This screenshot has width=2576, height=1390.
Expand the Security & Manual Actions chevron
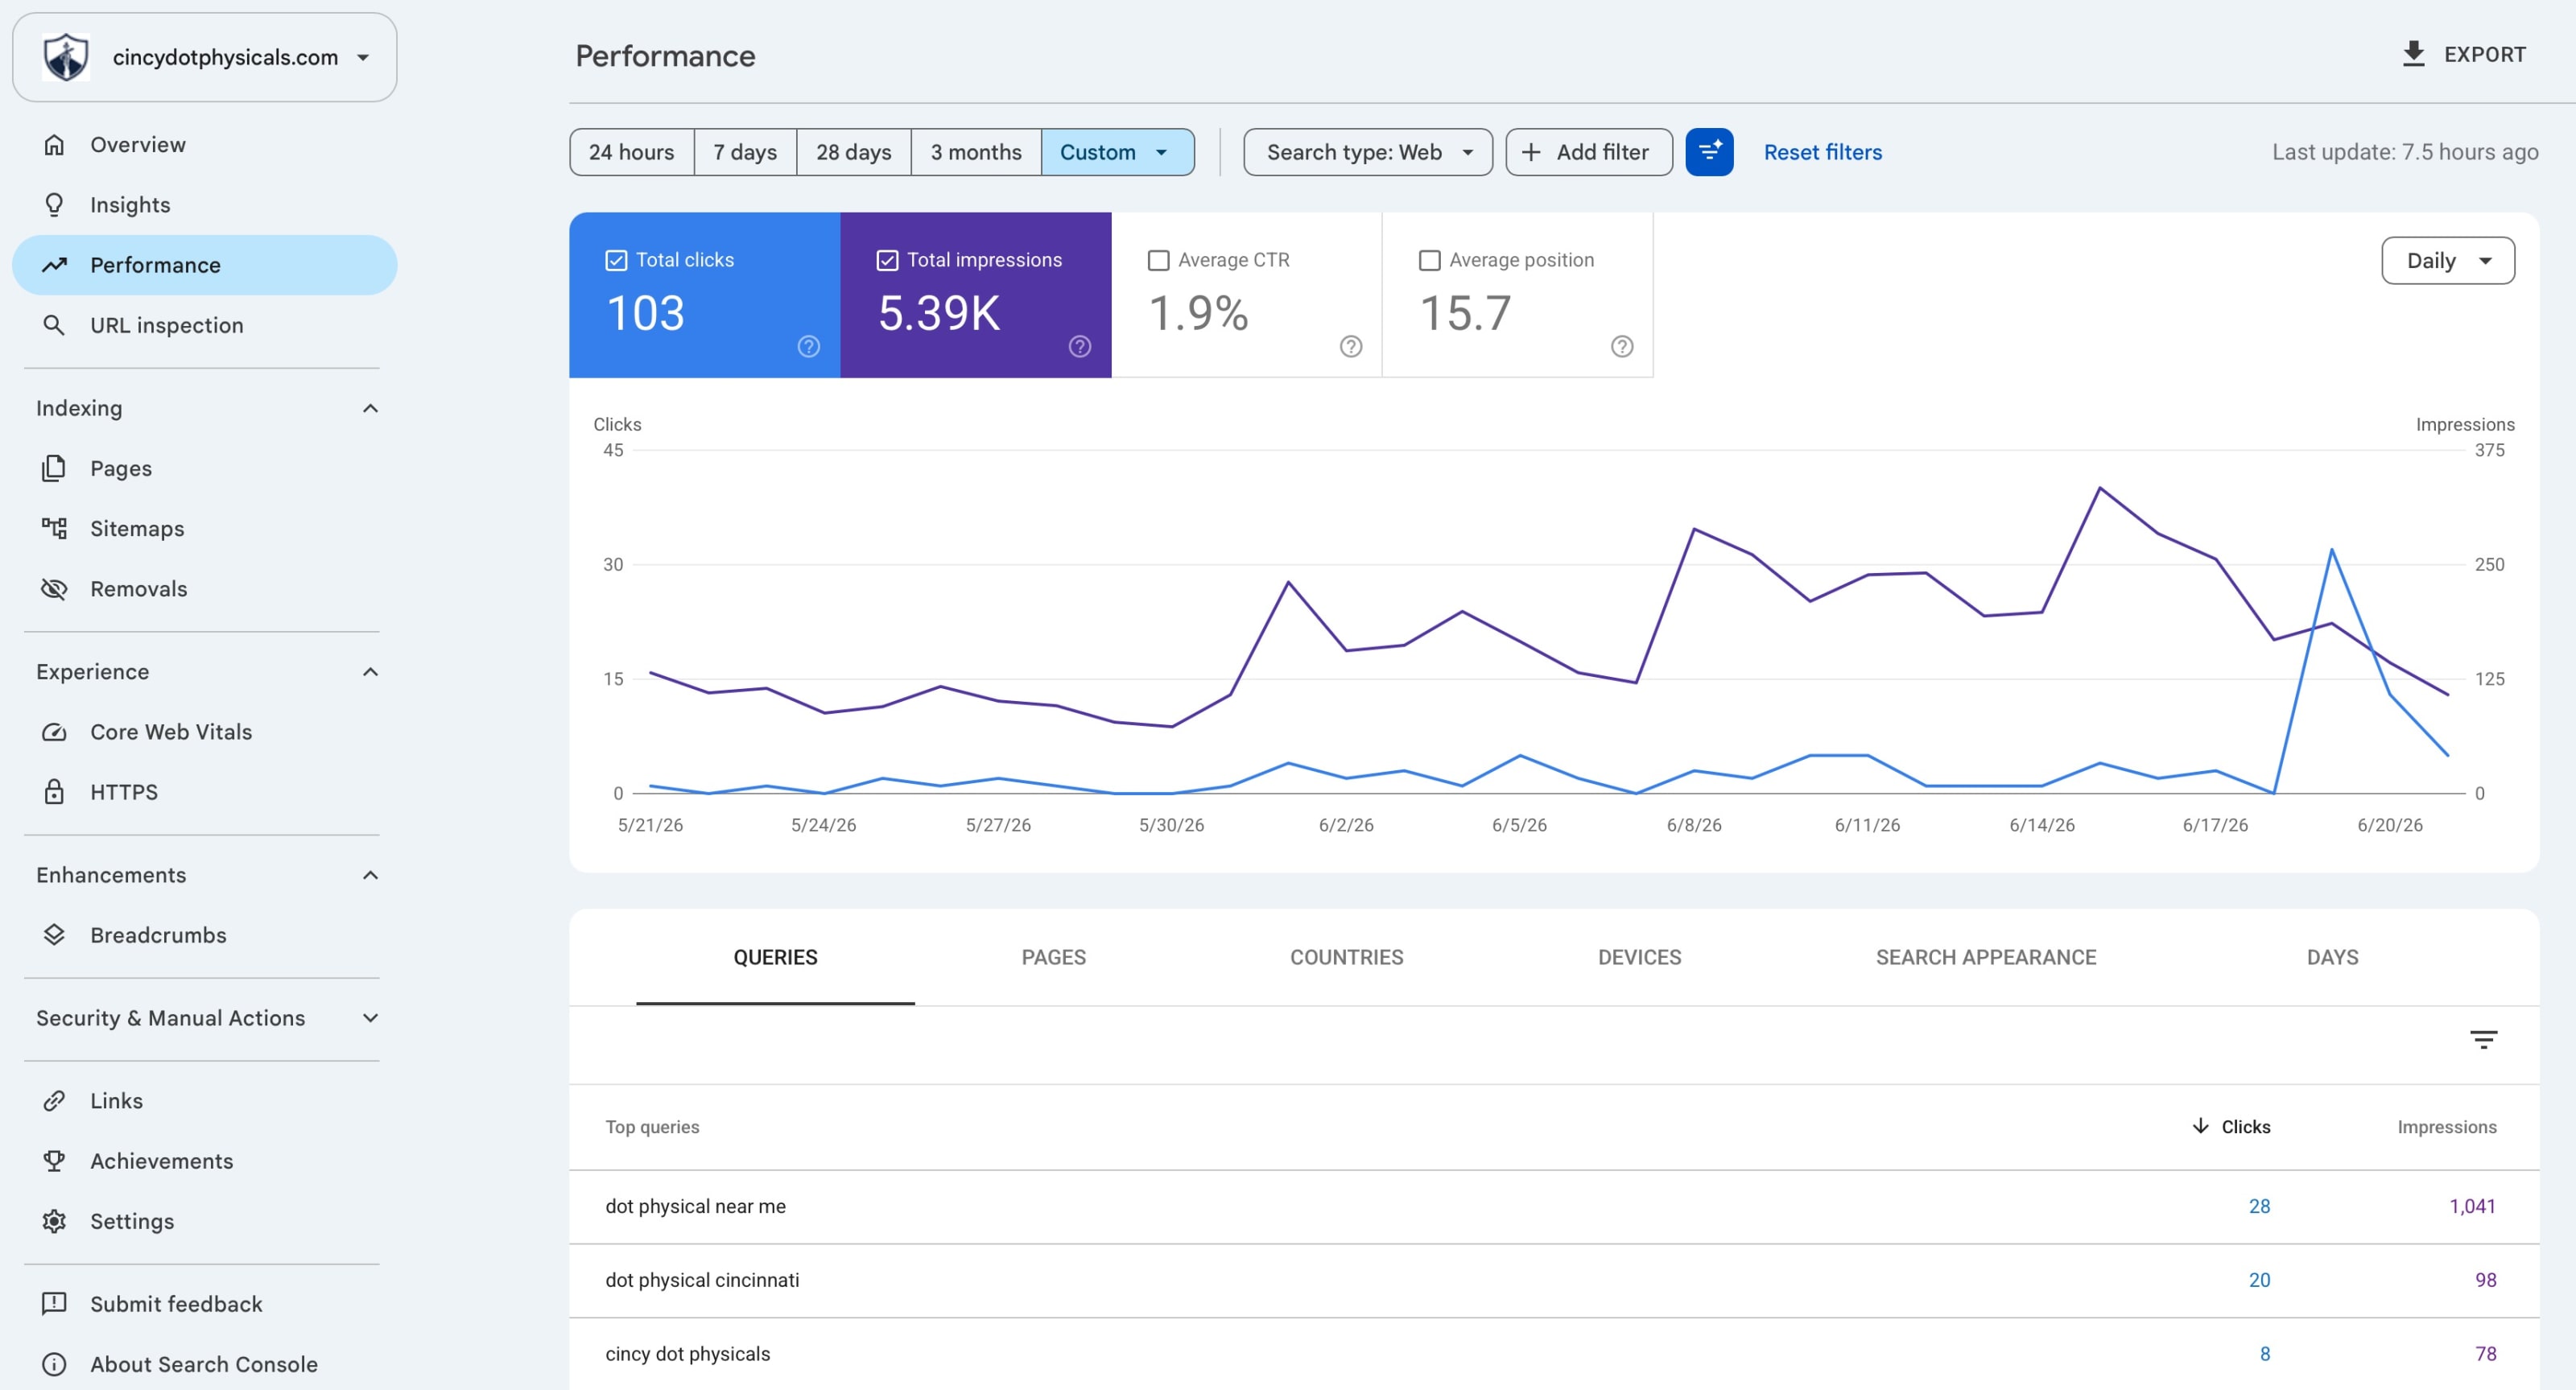pyautogui.click(x=370, y=1018)
